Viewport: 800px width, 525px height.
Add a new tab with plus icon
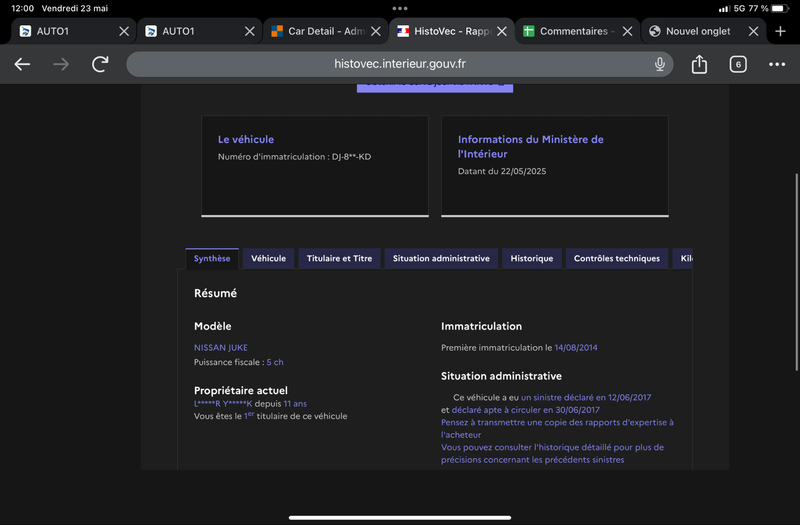click(x=780, y=31)
